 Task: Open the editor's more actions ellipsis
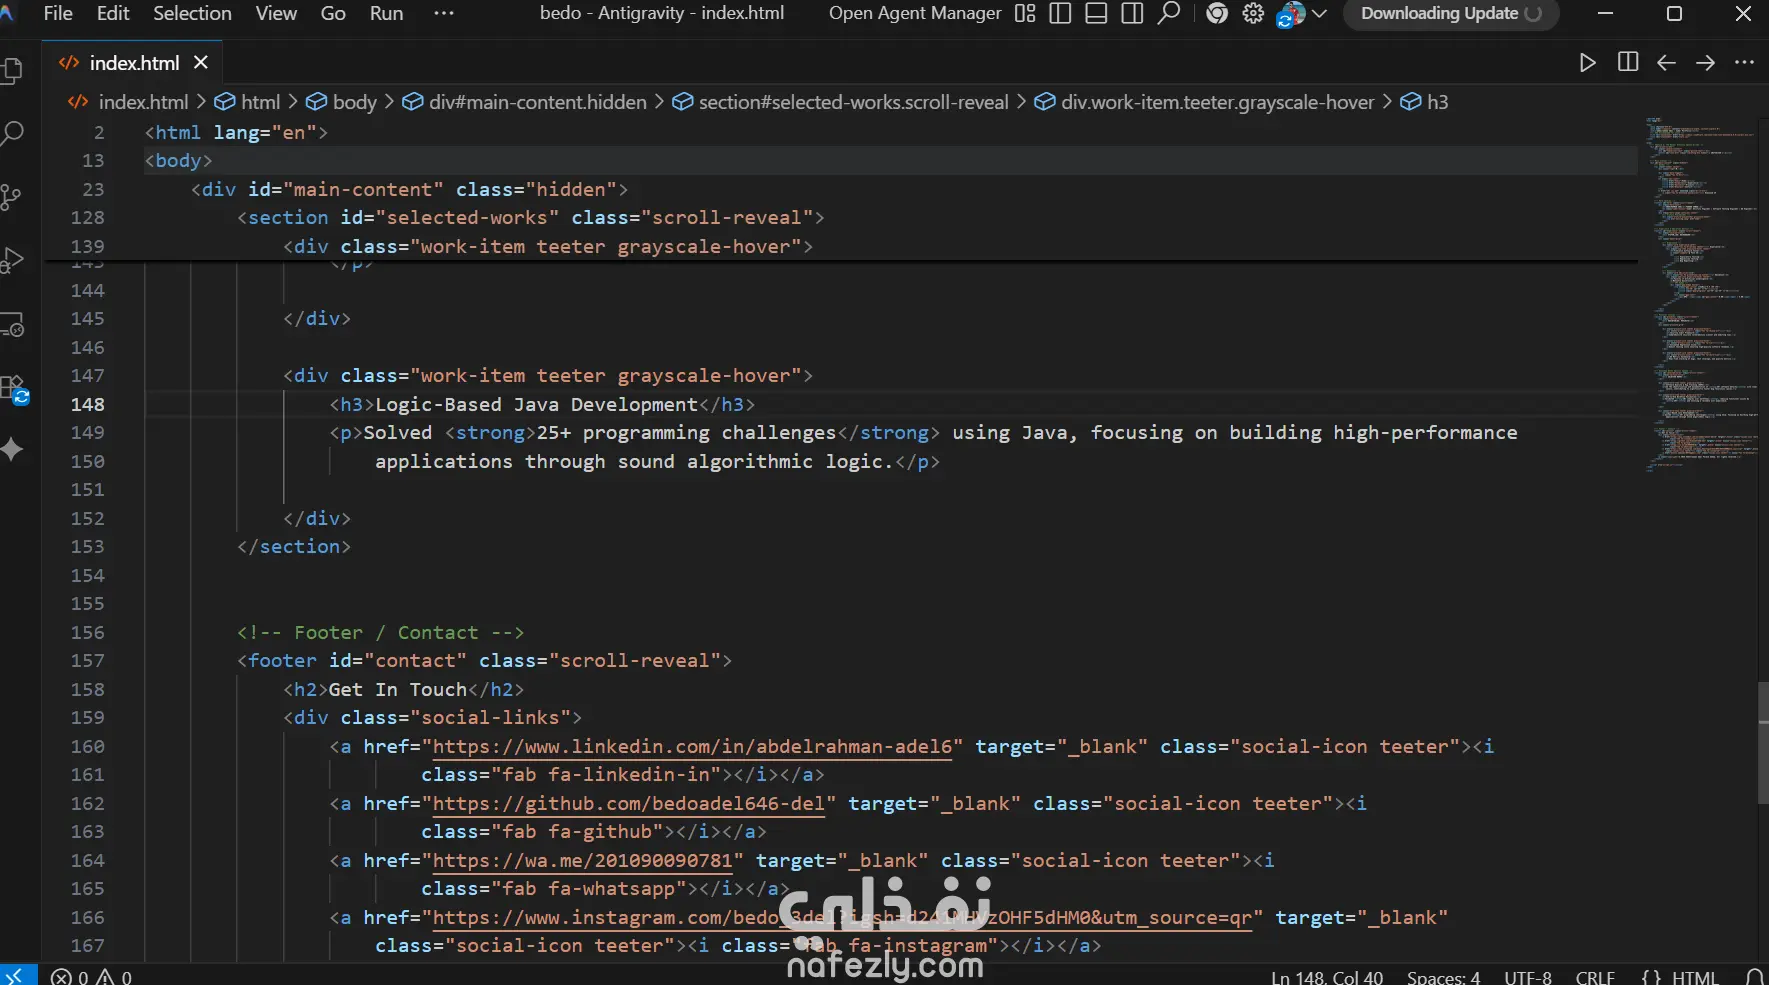(x=1745, y=63)
